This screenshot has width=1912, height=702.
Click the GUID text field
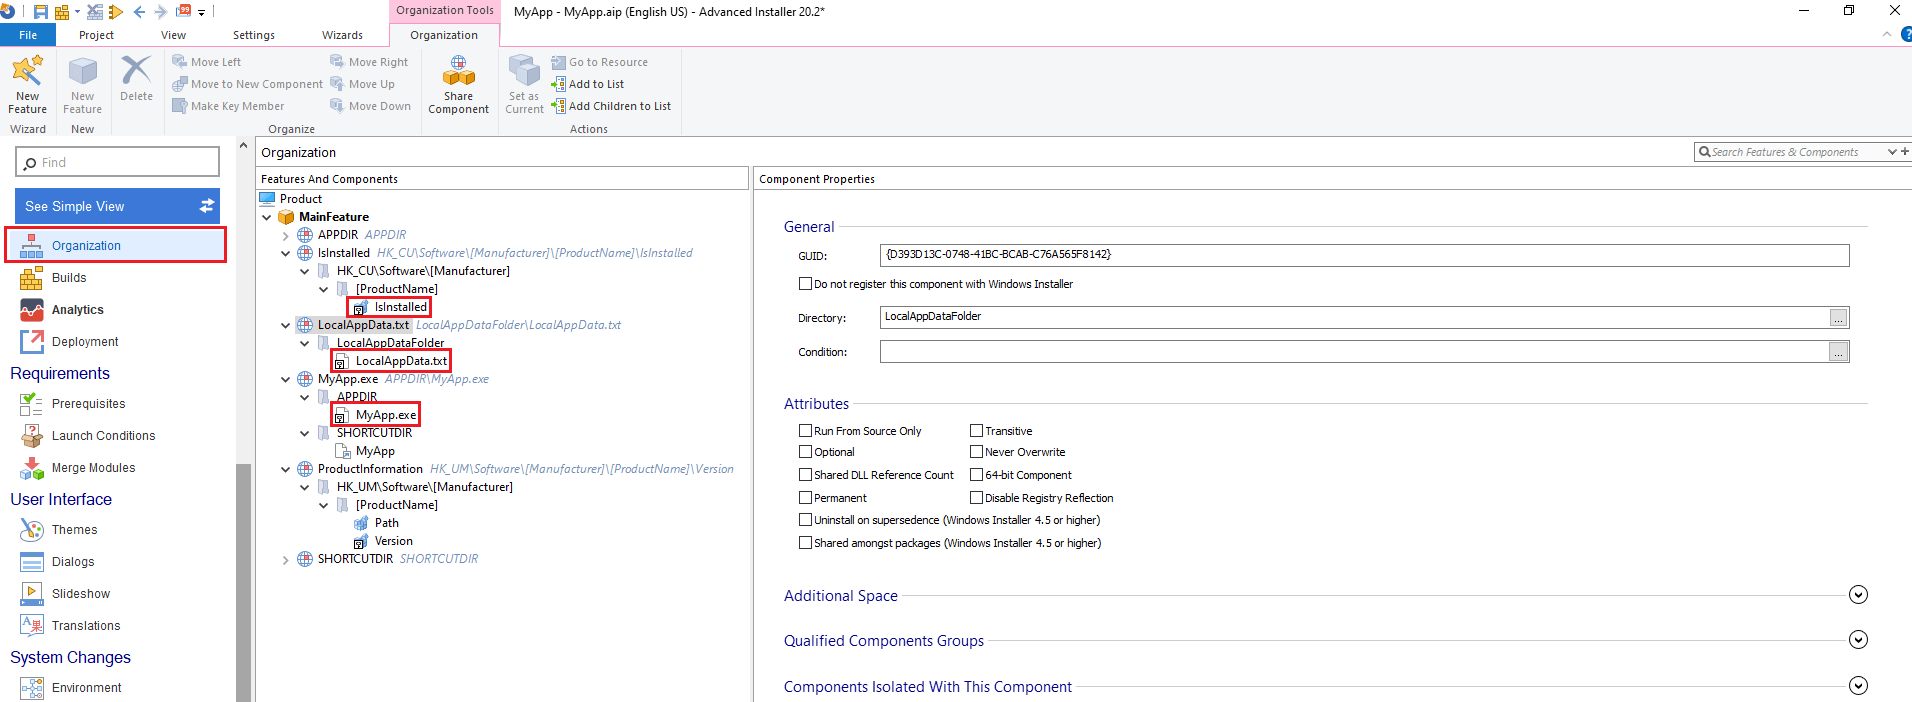click(1364, 255)
